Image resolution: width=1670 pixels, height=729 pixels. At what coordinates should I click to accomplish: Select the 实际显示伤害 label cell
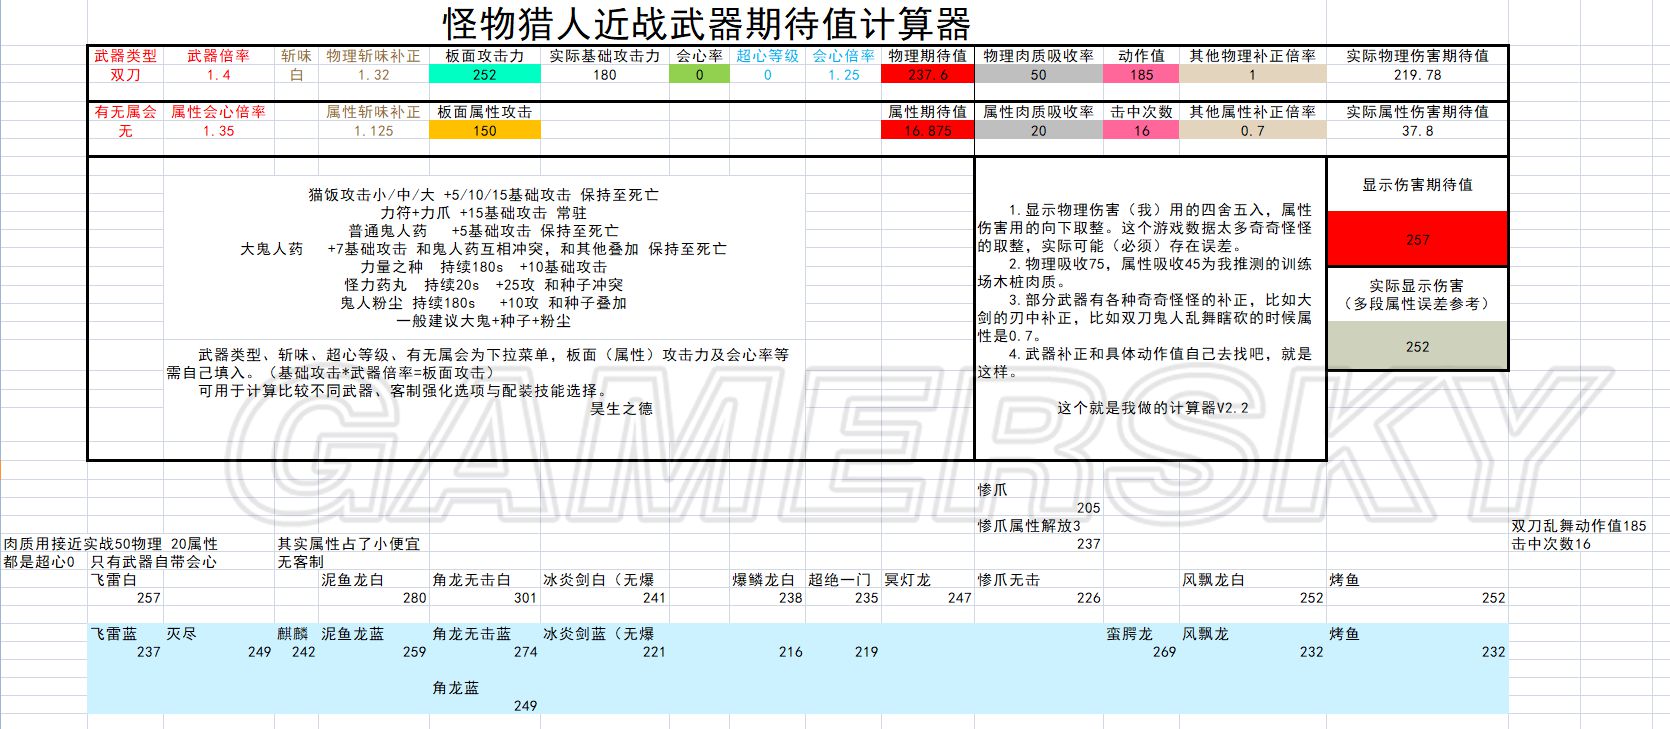point(1418,294)
